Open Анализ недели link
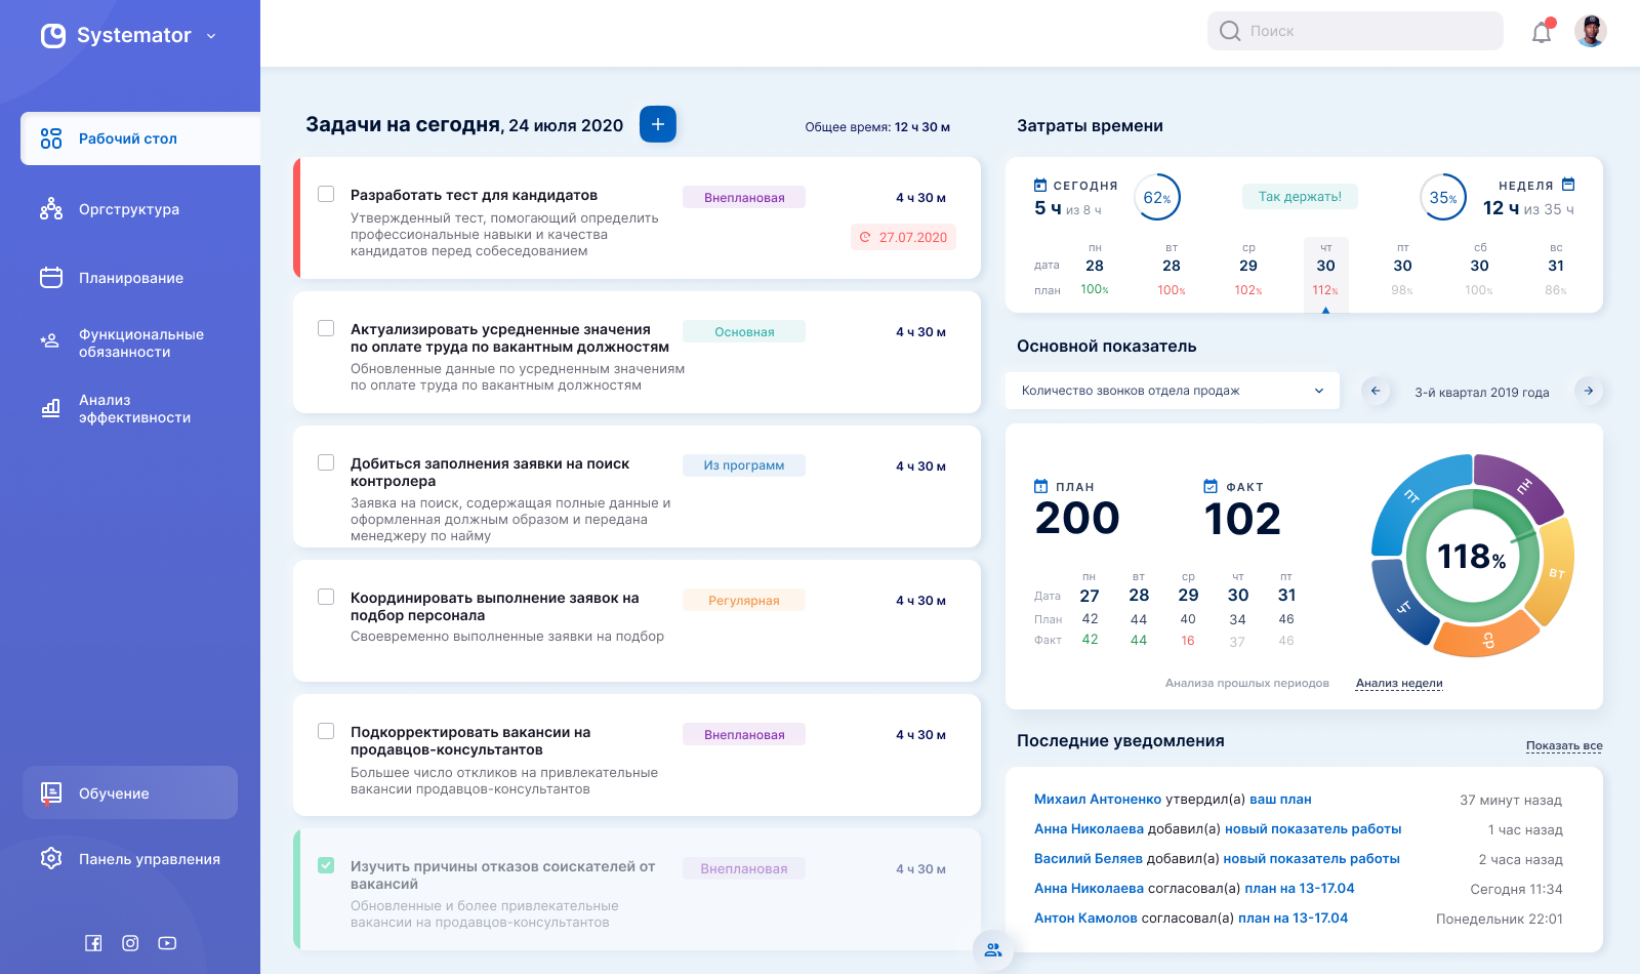This screenshot has width=1640, height=974. pyautogui.click(x=1399, y=684)
